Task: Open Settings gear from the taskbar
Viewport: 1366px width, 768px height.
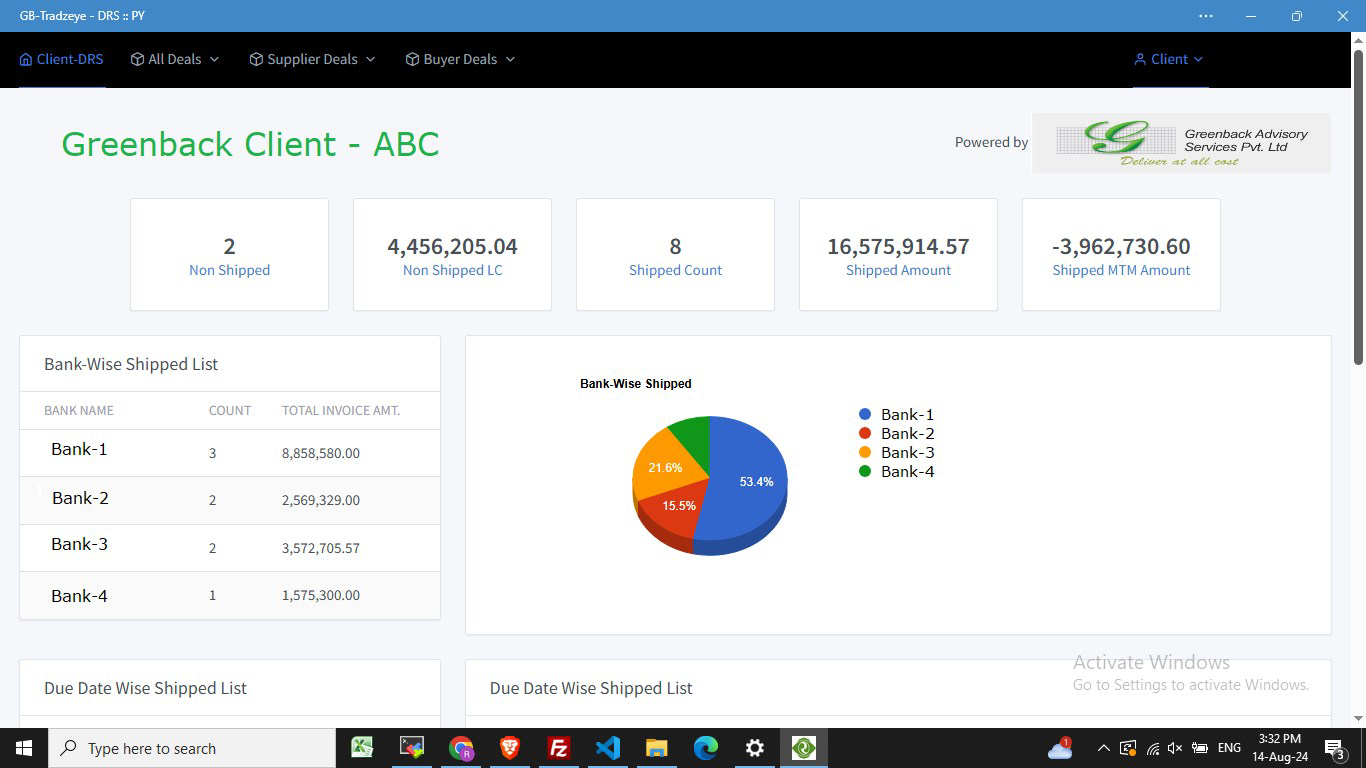Action: coord(754,748)
